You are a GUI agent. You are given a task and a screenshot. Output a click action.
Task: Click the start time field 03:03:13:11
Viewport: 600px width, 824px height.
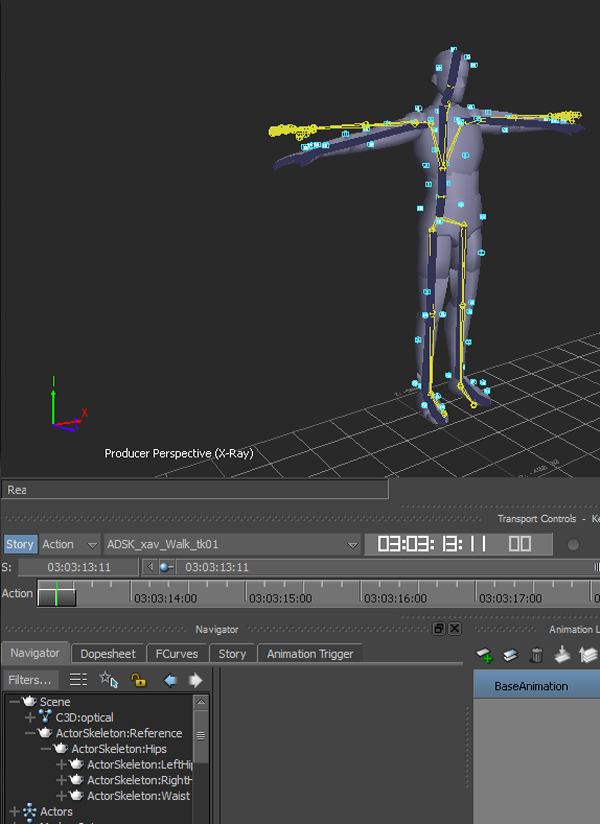coord(78,567)
